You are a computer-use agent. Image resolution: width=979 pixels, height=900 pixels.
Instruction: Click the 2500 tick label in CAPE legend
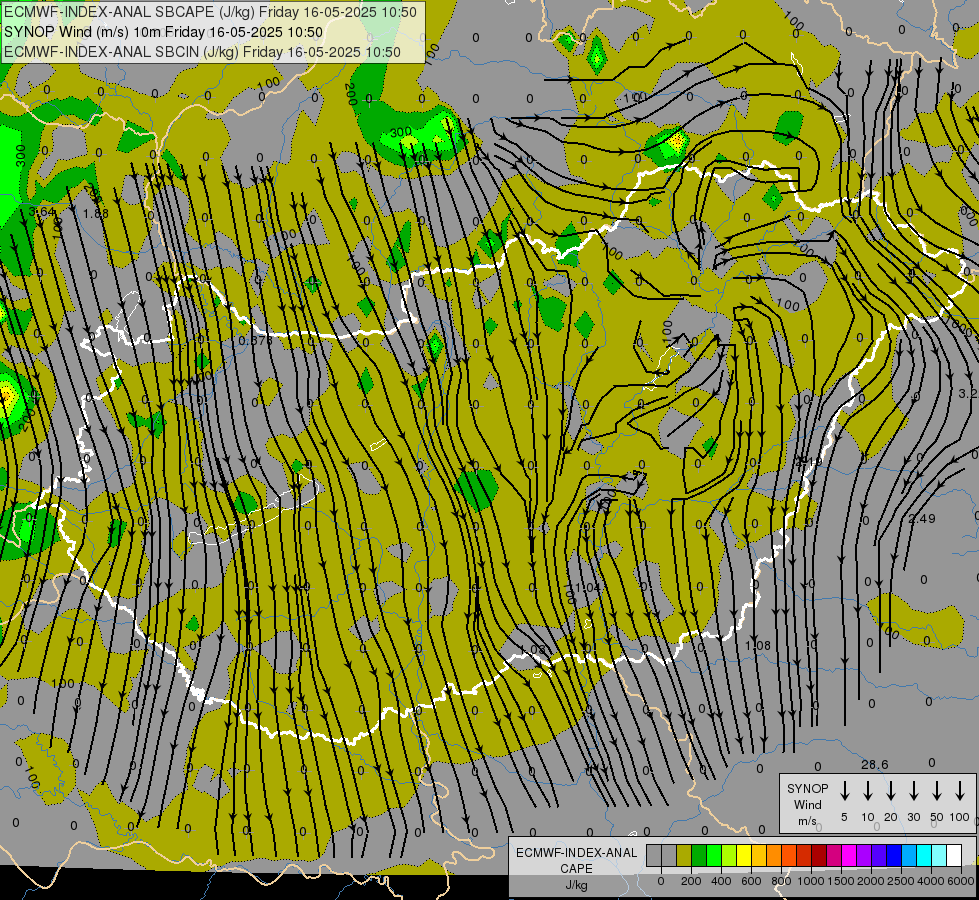pos(901,881)
